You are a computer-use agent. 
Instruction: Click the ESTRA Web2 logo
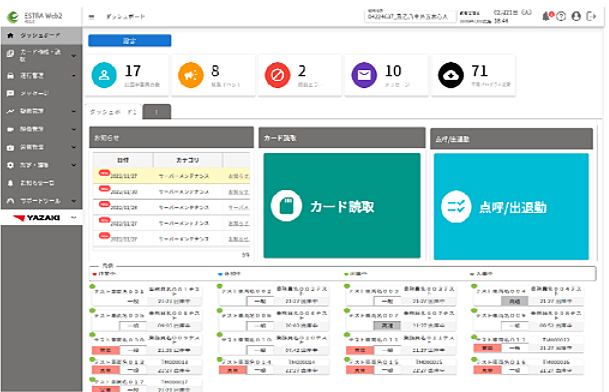point(34,16)
